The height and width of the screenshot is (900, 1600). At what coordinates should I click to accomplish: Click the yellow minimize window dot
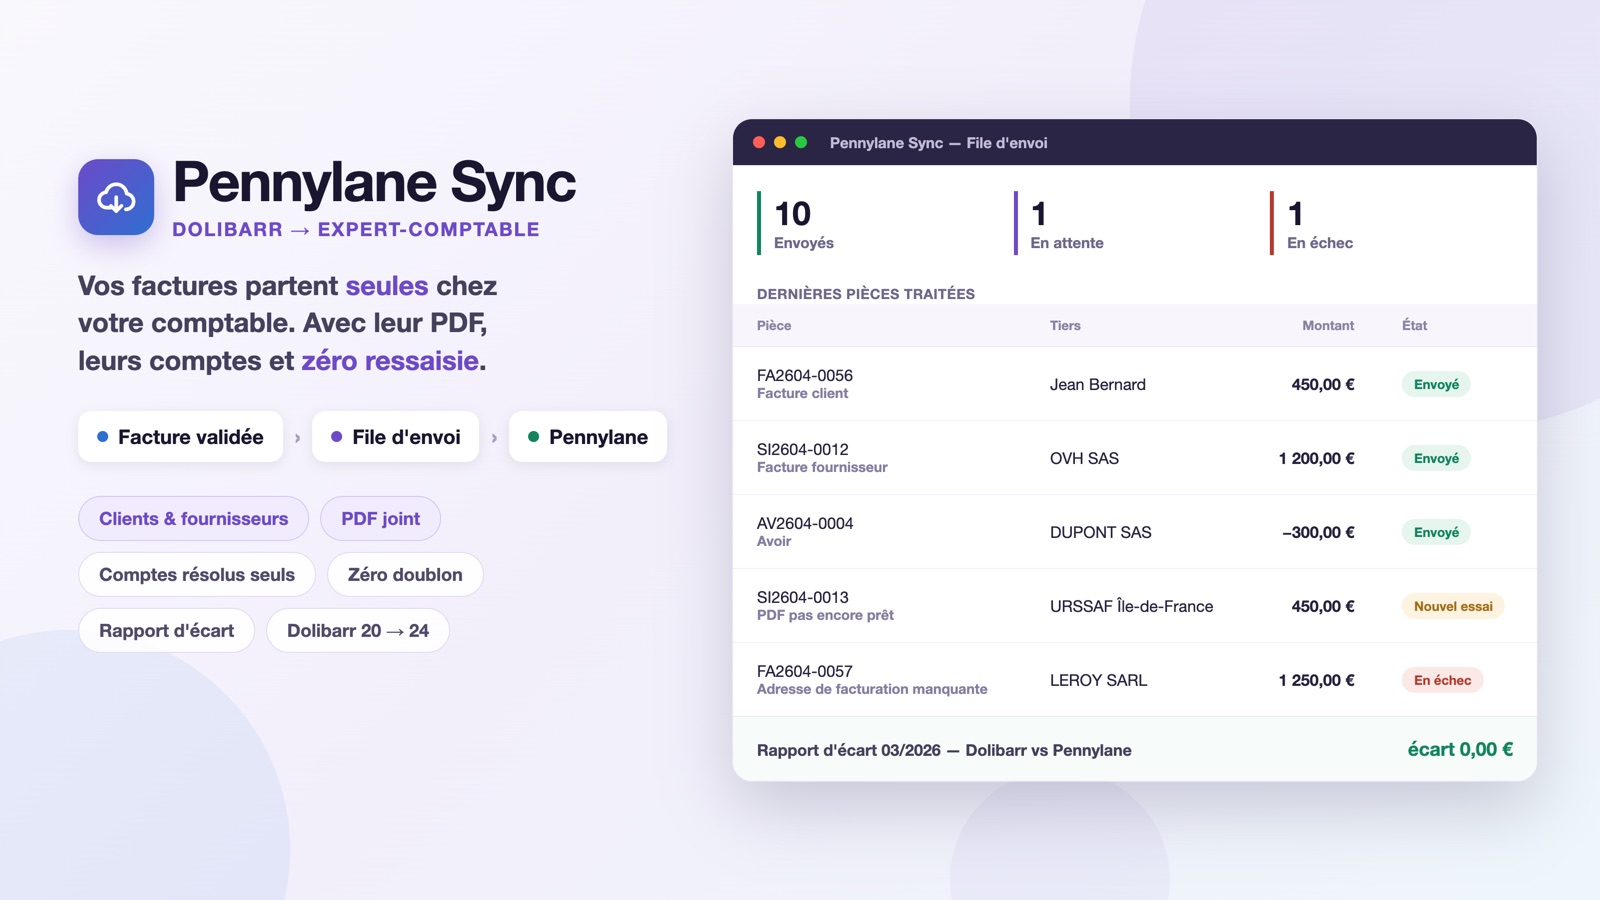tap(780, 143)
